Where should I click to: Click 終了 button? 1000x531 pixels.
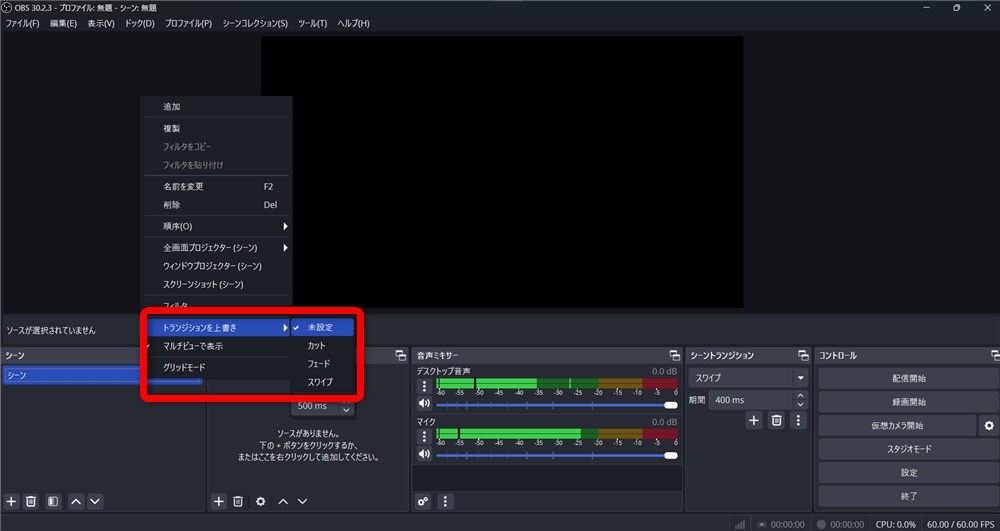click(x=909, y=496)
